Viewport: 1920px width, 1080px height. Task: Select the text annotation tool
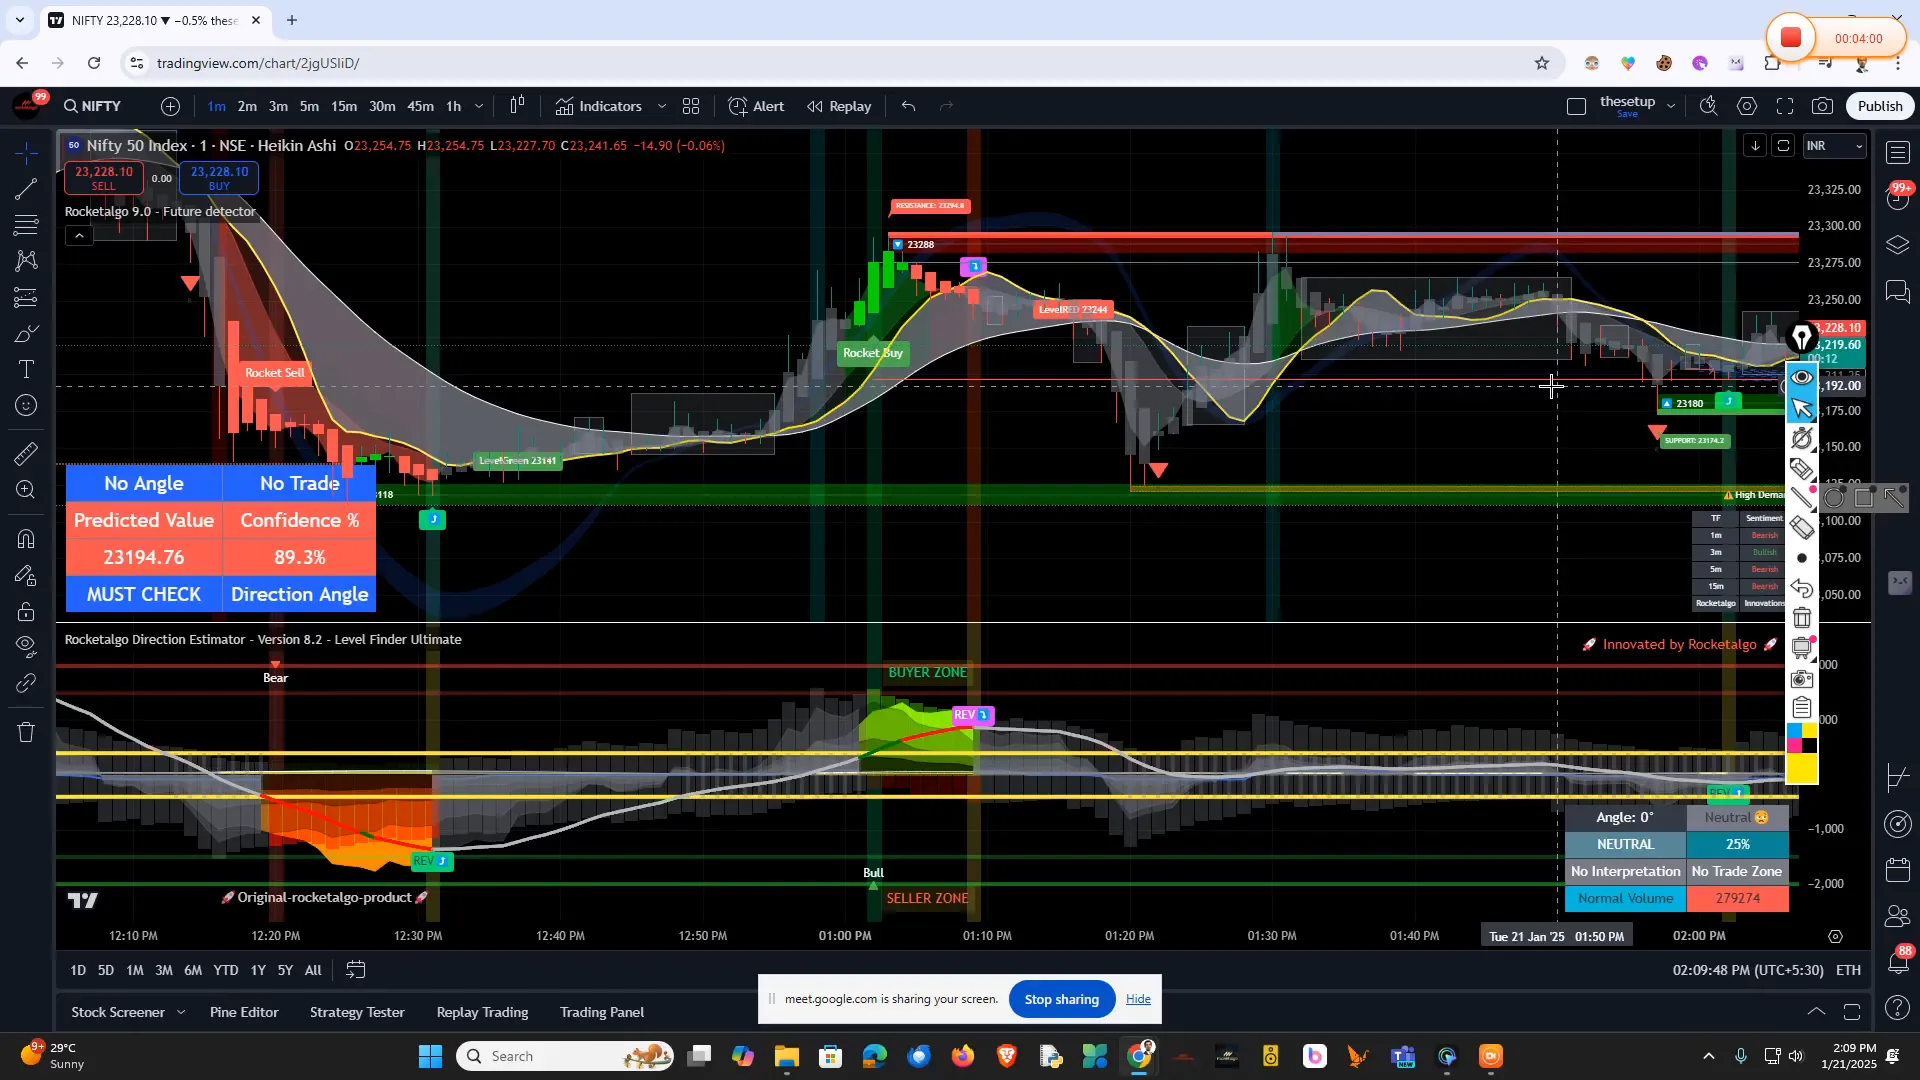click(27, 369)
